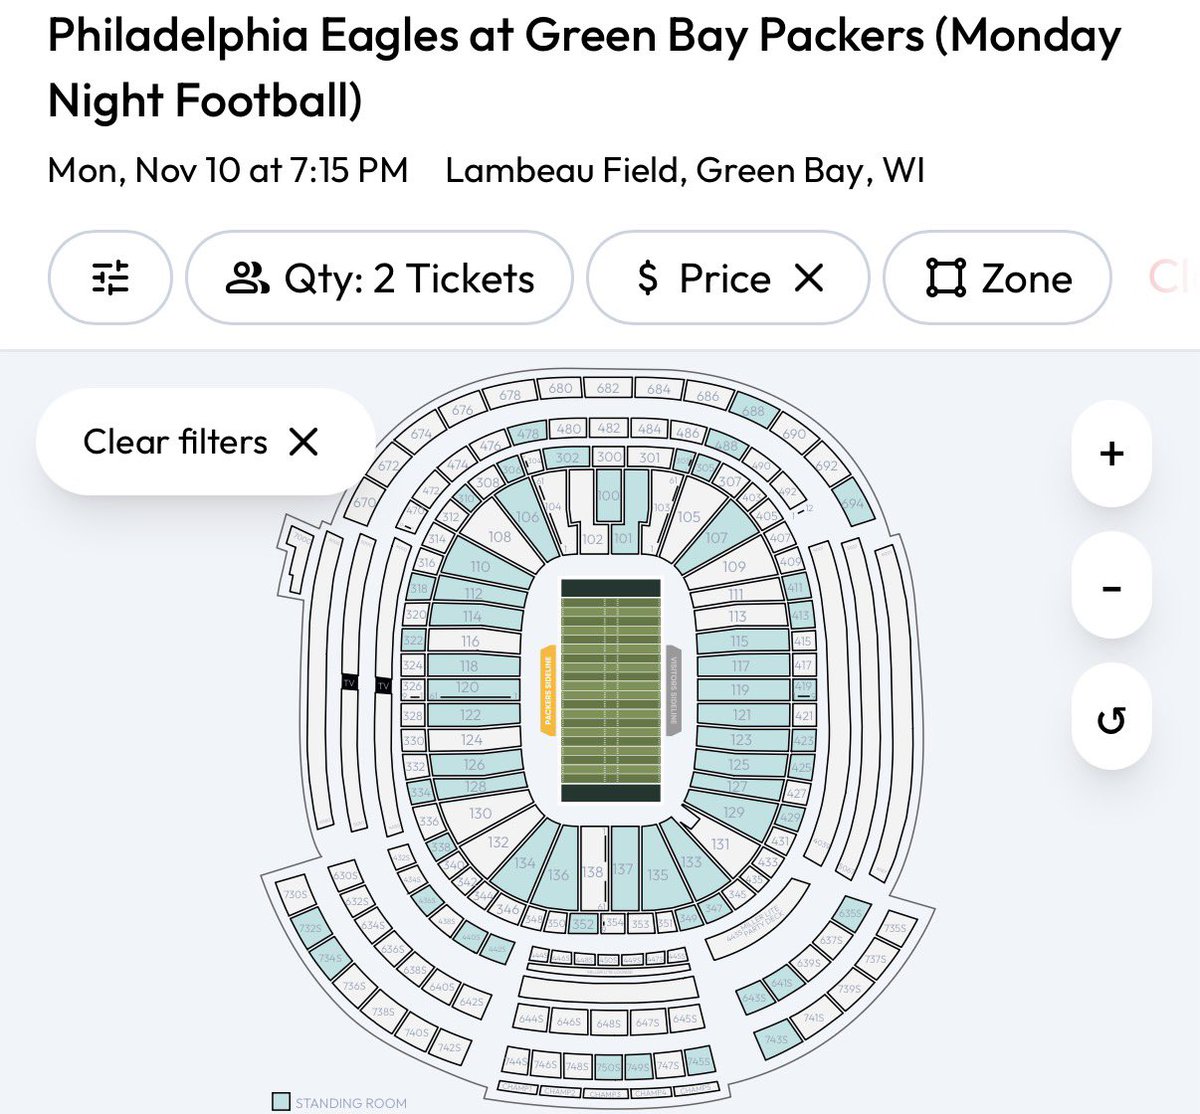Select section 129 near the corner

[735, 812]
